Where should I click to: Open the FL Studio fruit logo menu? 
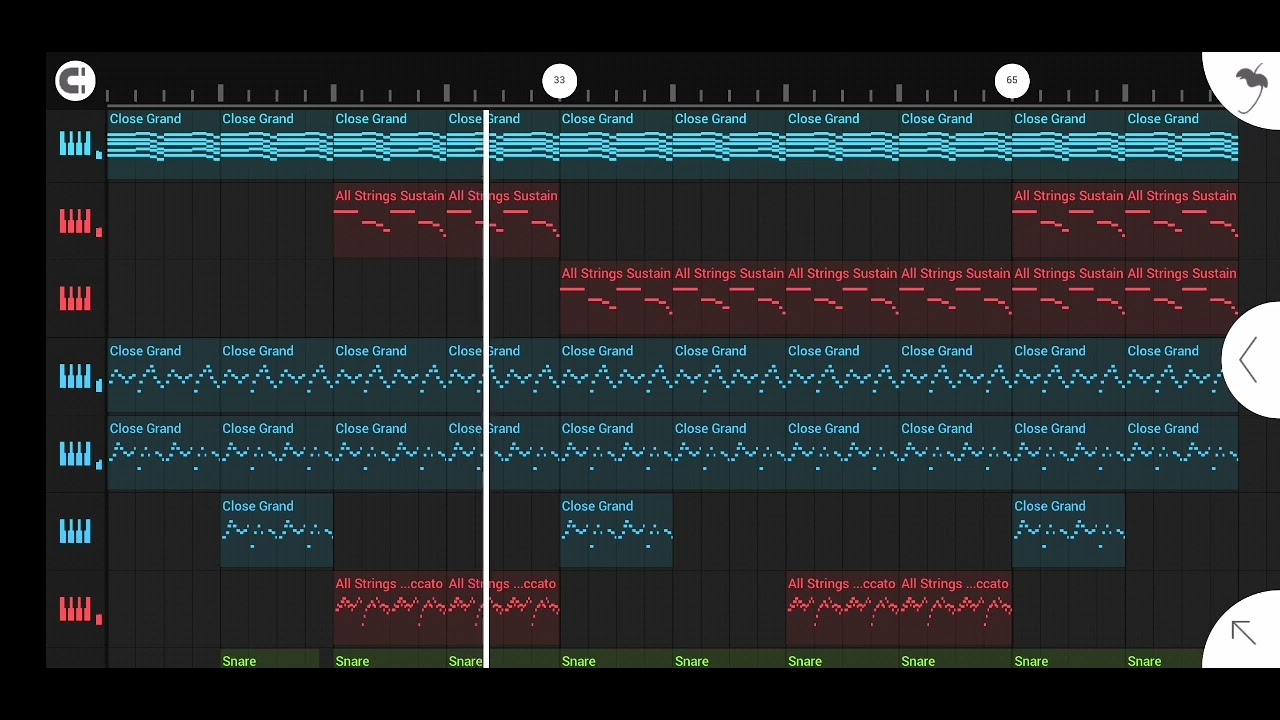click(x=1251, y=88)
